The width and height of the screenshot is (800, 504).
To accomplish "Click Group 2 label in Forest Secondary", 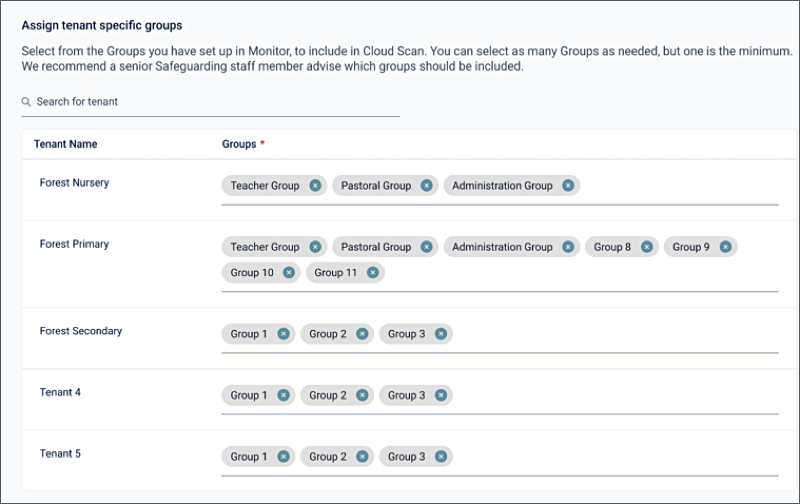I will (328, 334).
